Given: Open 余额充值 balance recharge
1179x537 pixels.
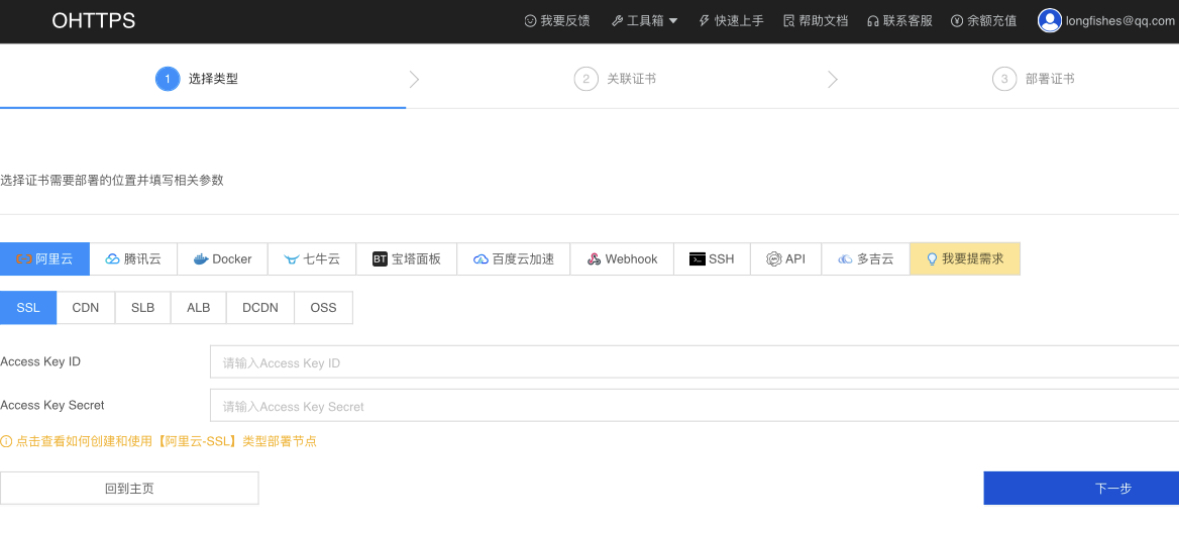Looking at the screenshot, I should tap(983, 21).
